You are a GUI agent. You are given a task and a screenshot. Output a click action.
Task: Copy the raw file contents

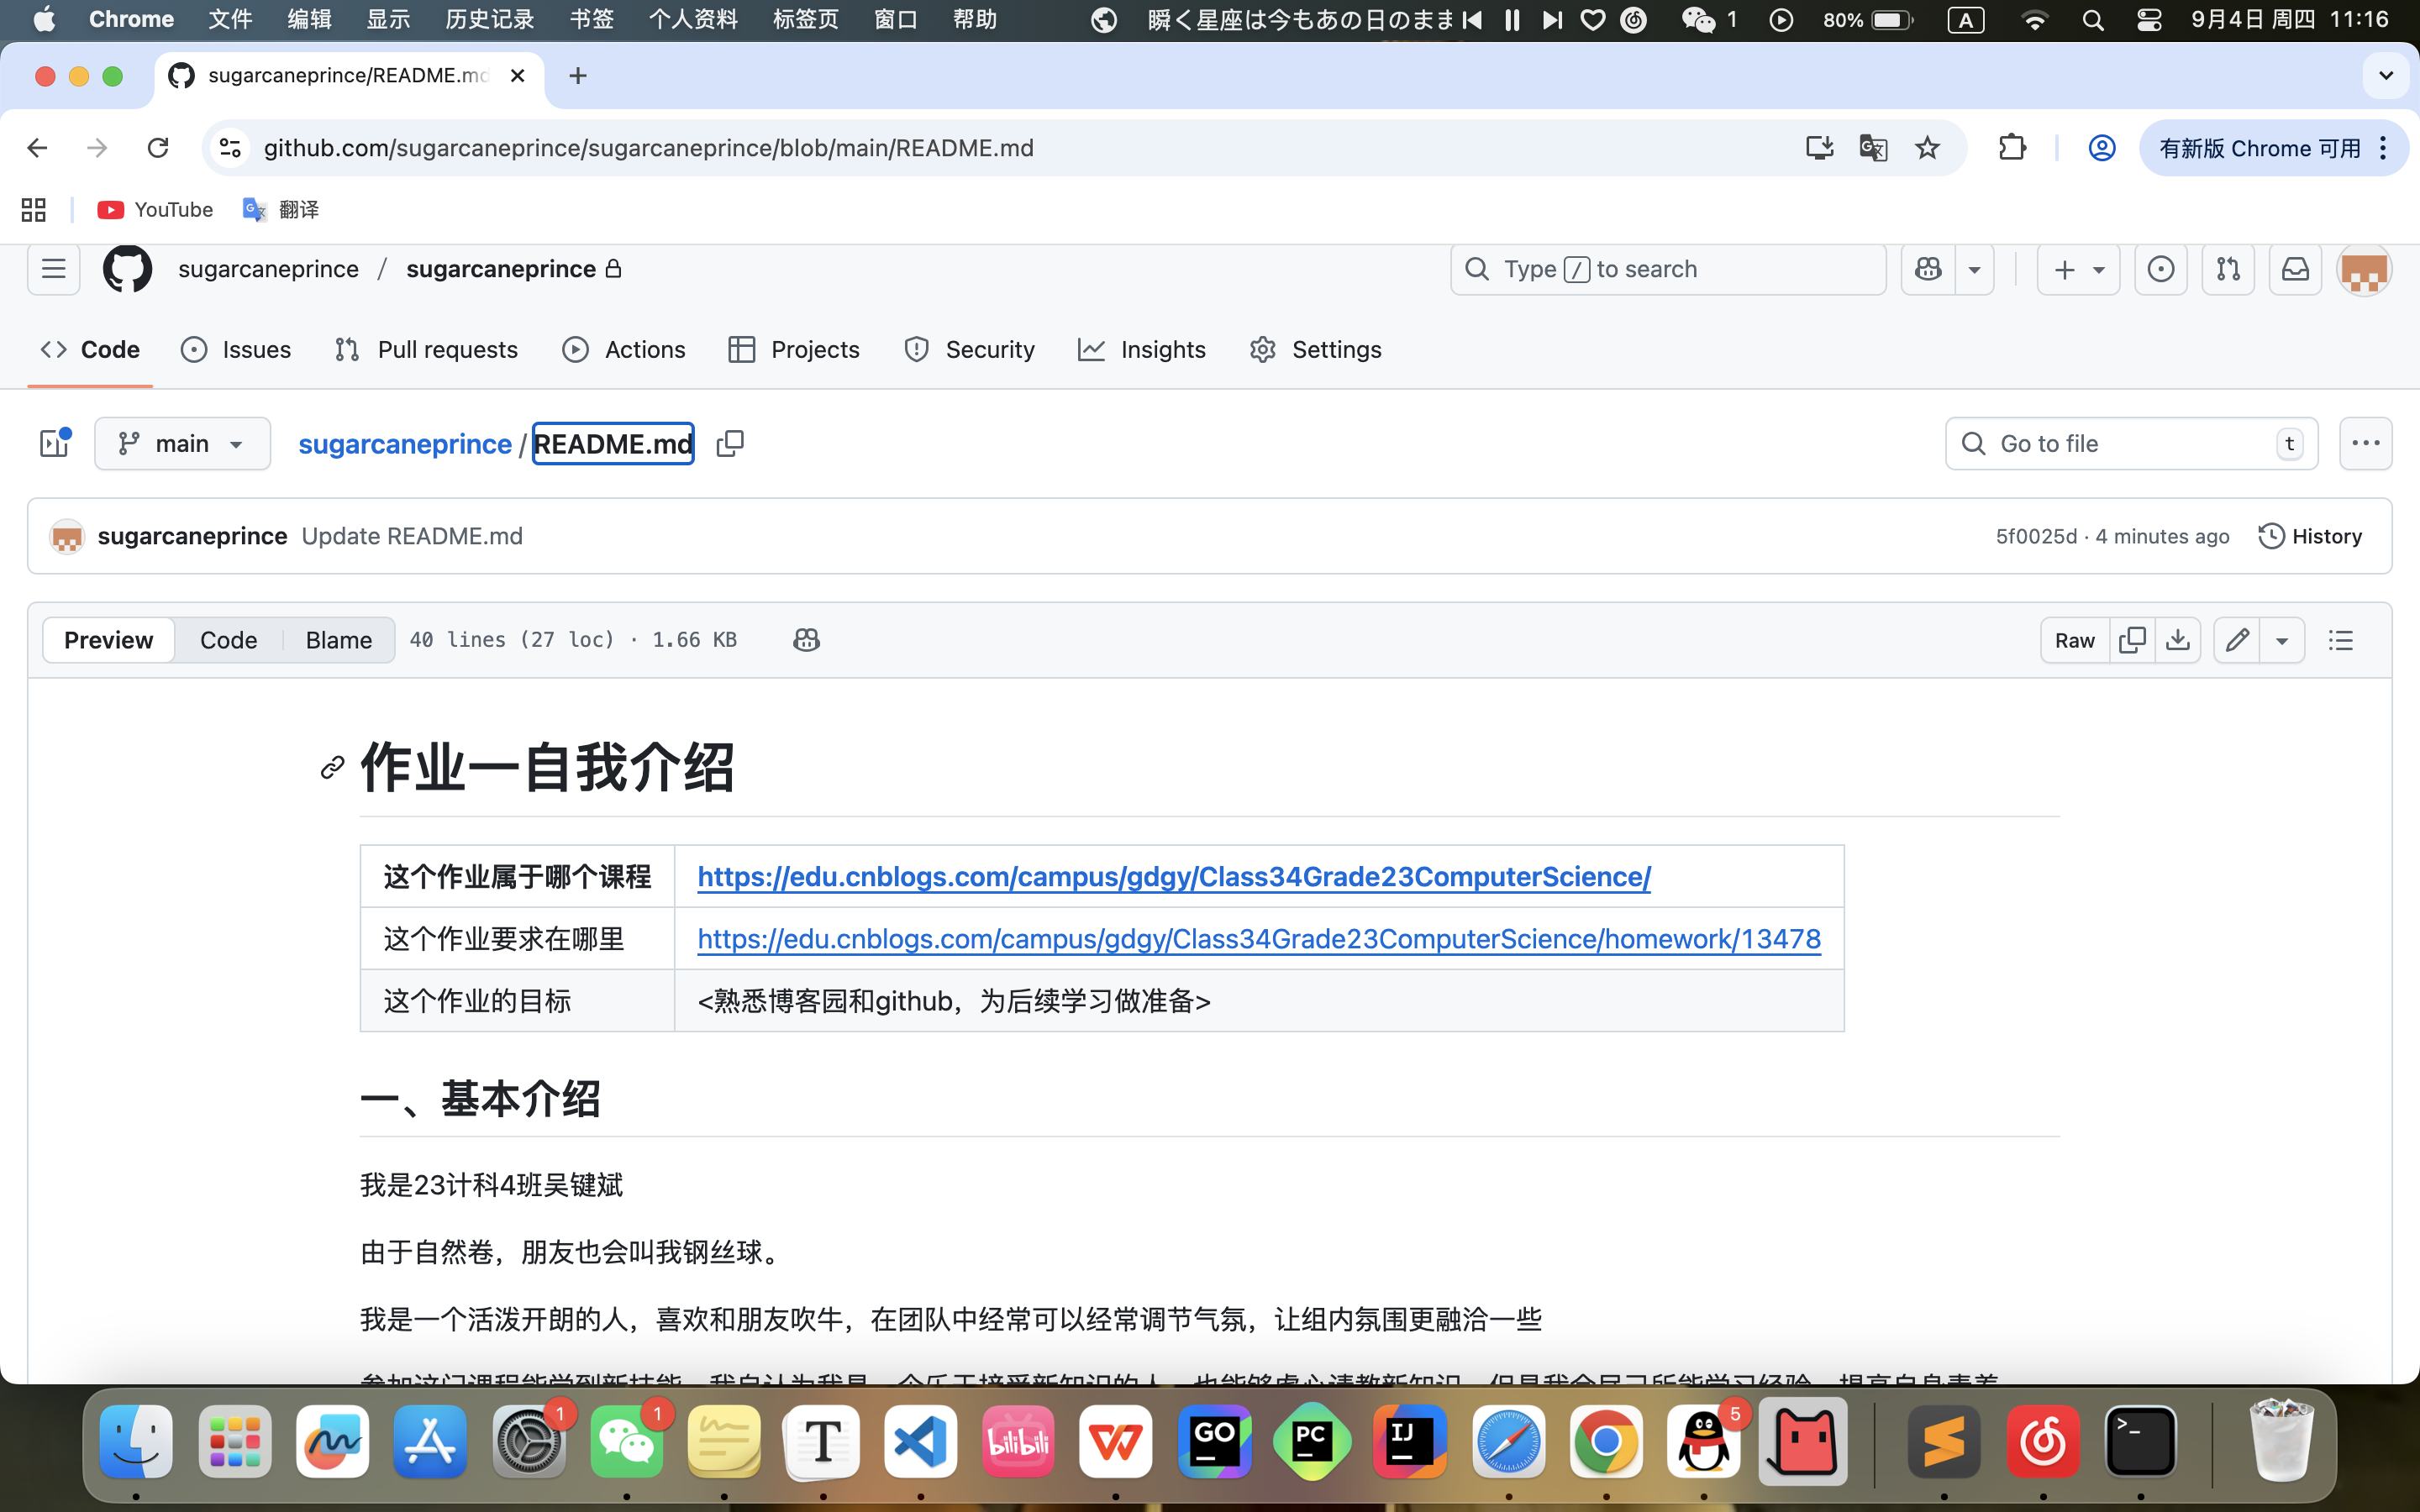tap(2133, 639)
